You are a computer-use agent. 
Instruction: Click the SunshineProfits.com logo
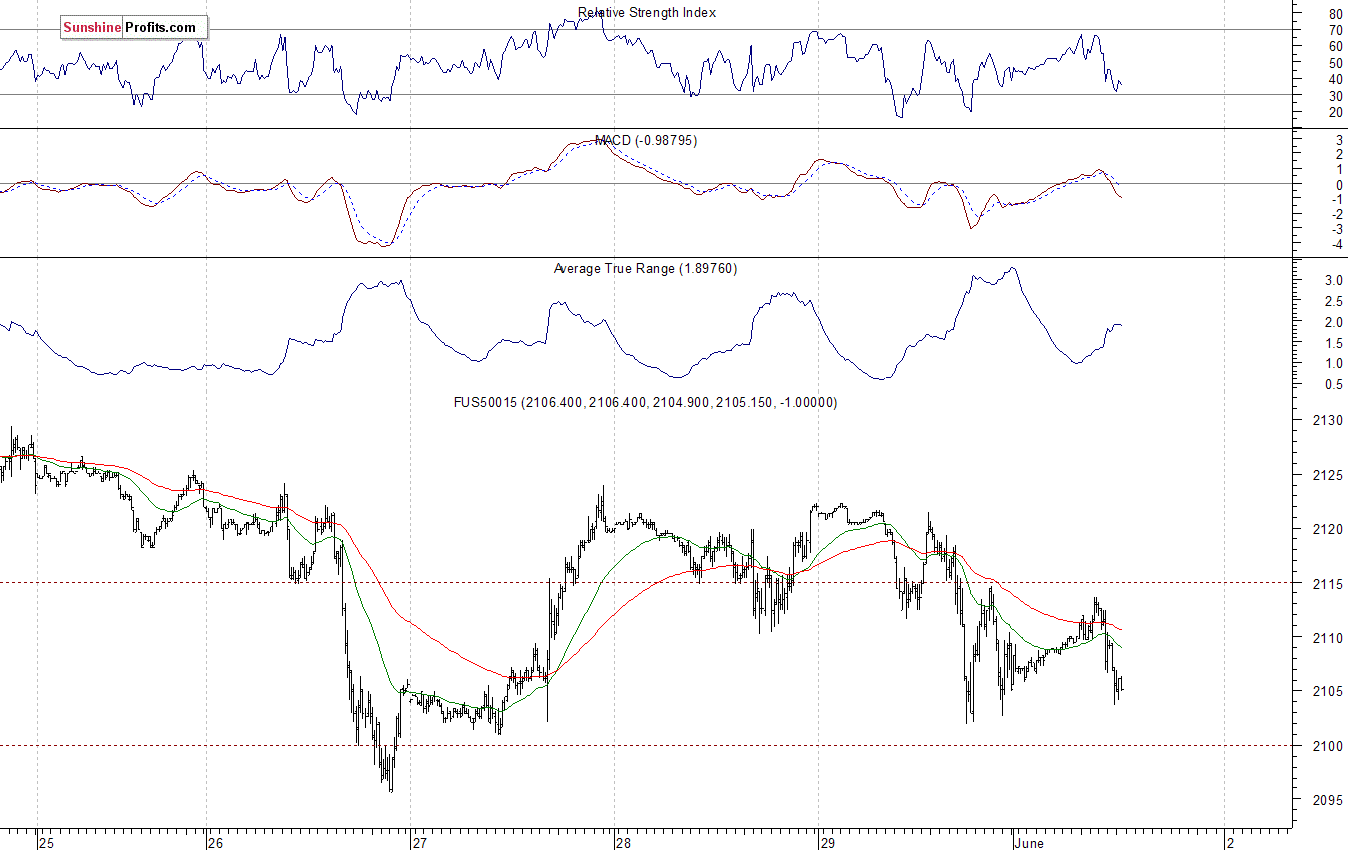tap(133, 28)
